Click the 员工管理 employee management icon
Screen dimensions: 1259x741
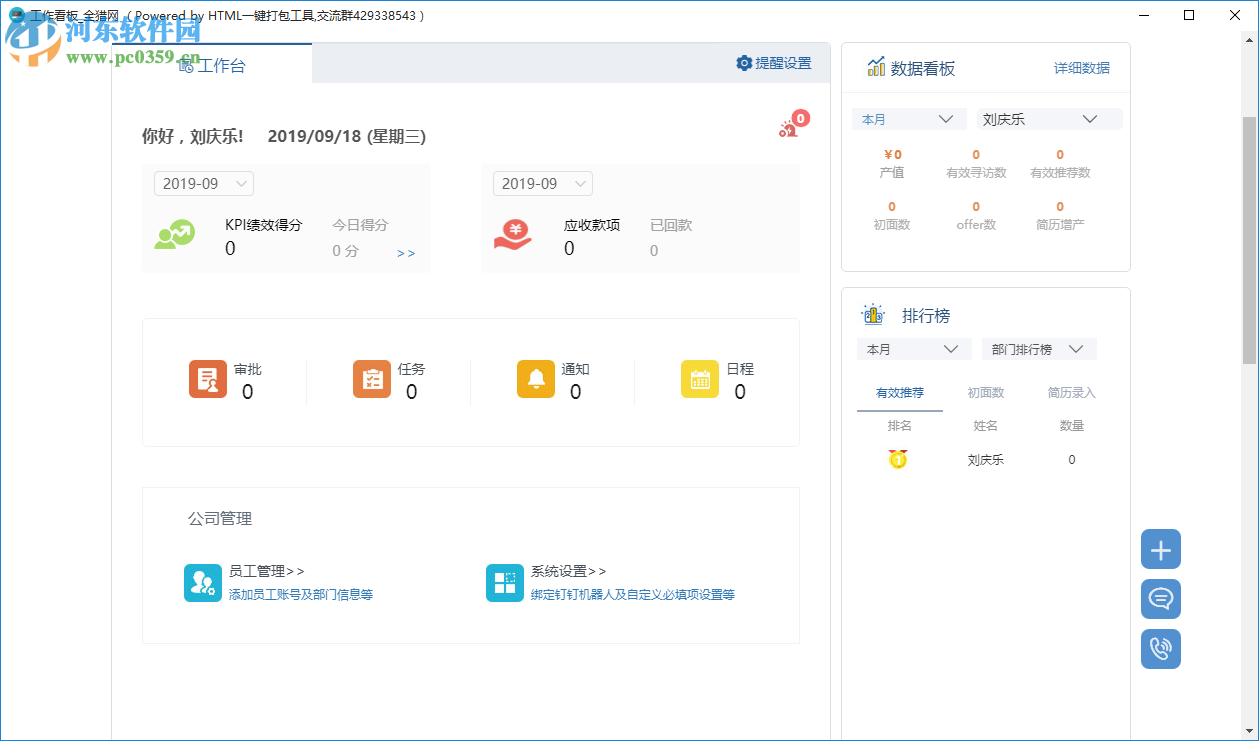pos(203,582)
